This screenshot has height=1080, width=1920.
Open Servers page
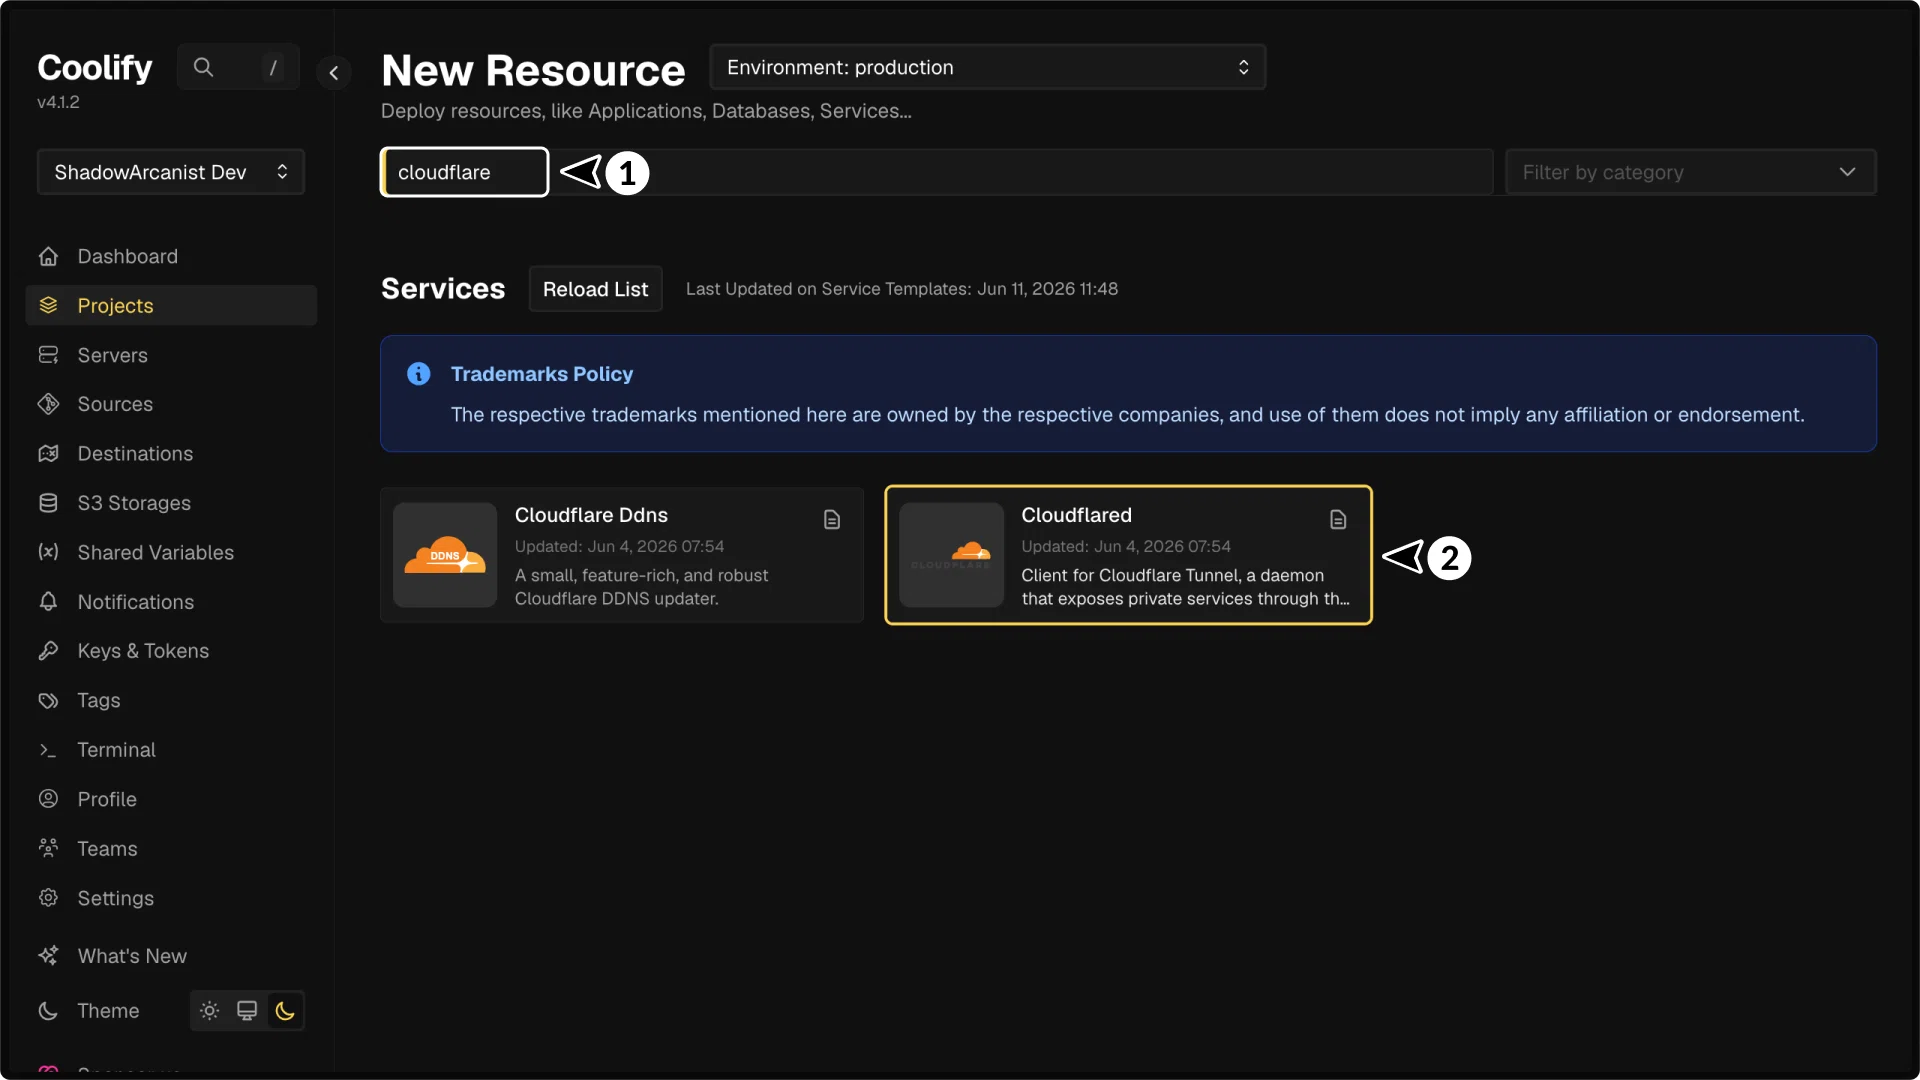pyautogui.click(x=171, y=355)
